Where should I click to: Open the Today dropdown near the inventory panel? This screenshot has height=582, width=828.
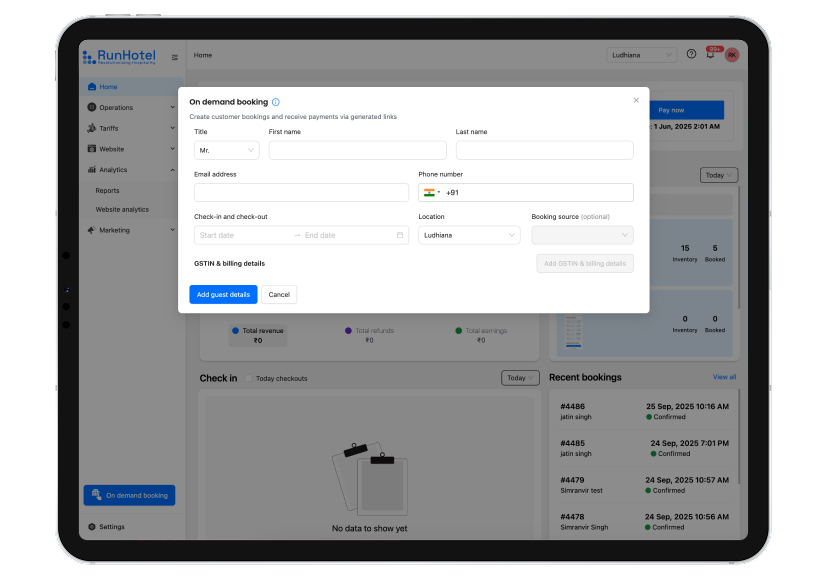coord(719,175)
